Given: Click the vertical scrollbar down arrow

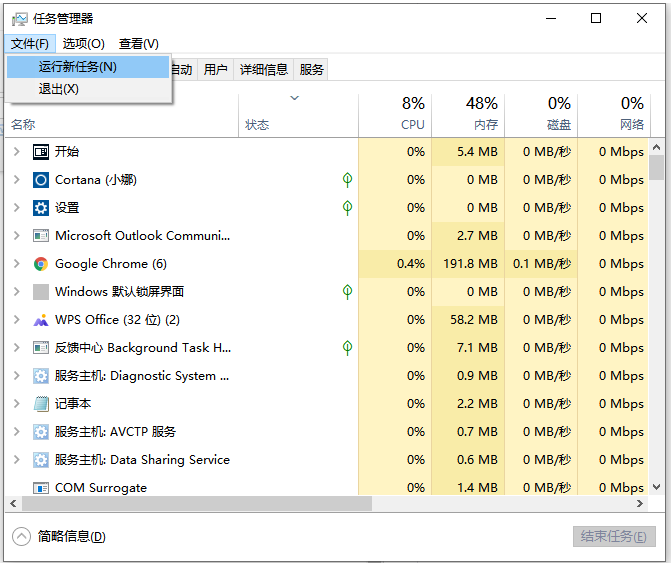Looking at the screenshot, I should [656, 487].
